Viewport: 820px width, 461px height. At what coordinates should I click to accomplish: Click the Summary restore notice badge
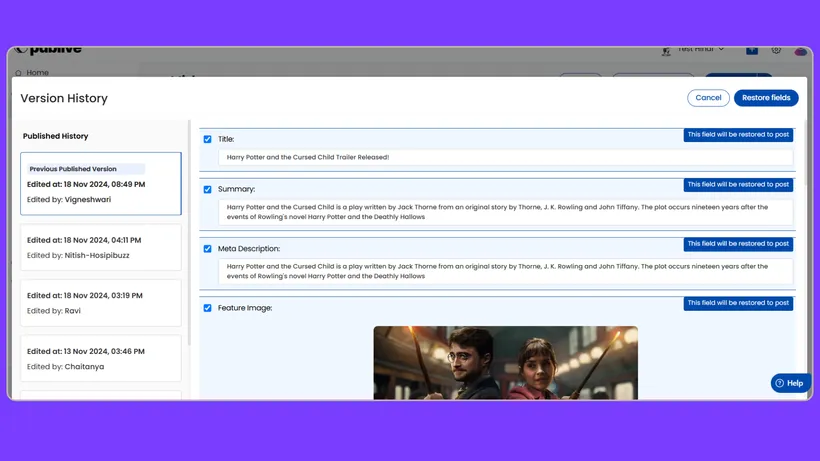point(738,185)
